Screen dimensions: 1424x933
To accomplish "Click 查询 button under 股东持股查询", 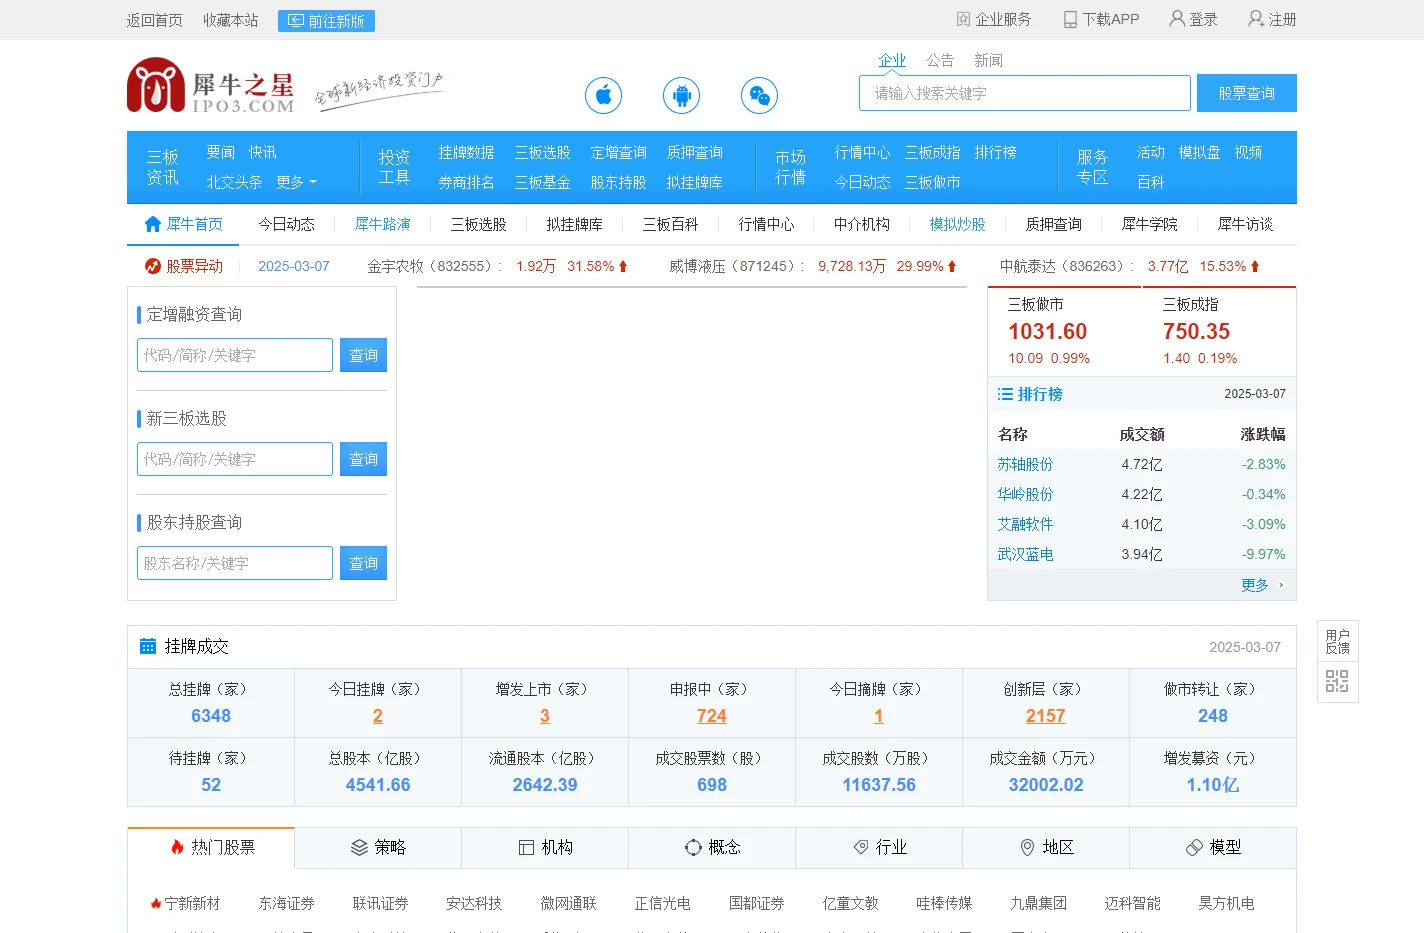I will 363,563.
